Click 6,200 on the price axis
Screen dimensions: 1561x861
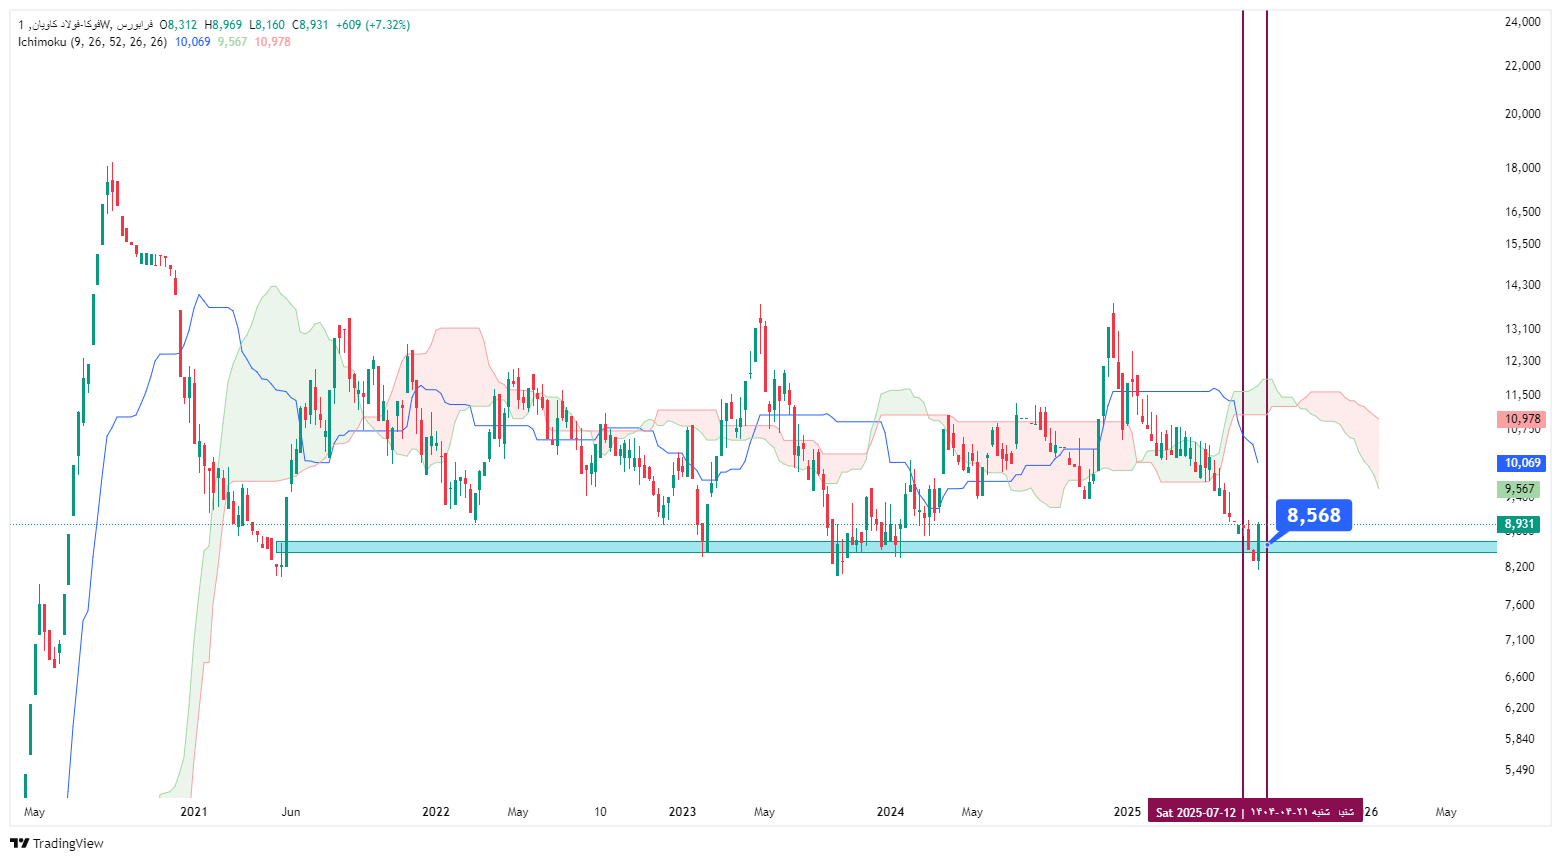[1519, 708]
